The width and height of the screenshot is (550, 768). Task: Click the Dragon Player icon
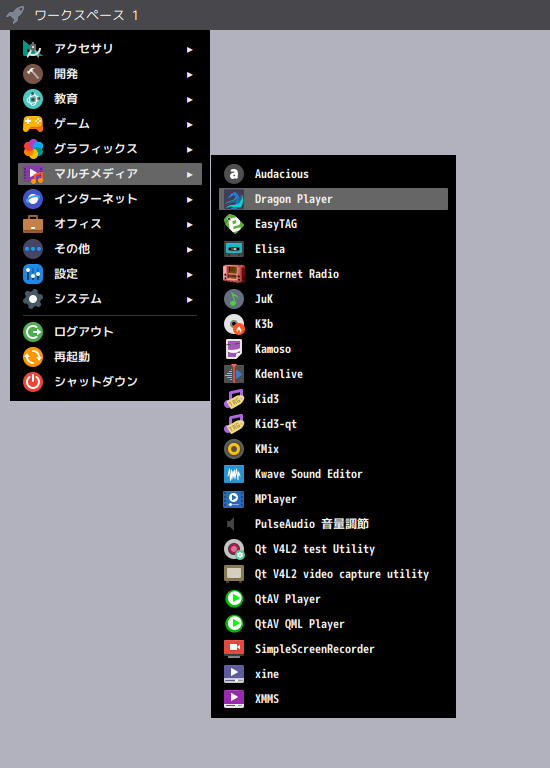pyautogui.click(x=234, y=199)
